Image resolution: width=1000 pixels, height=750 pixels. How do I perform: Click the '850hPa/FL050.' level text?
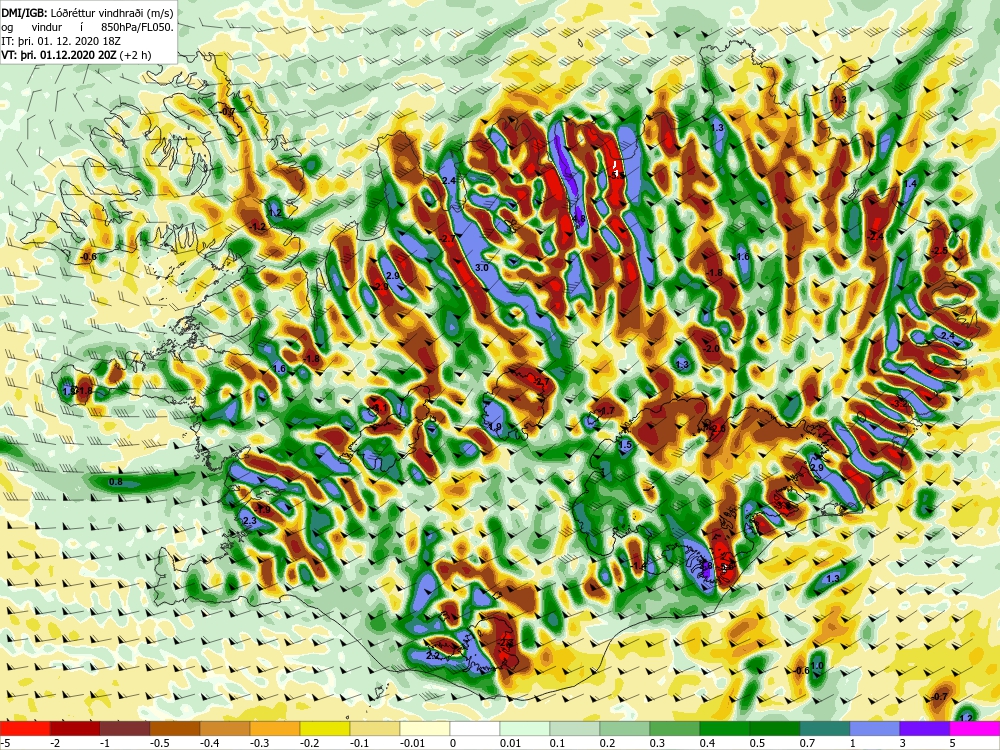click(136, 27)
